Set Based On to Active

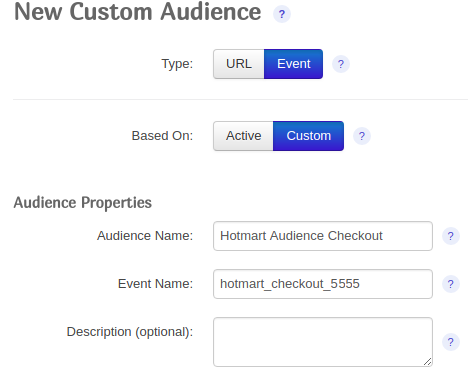[243, 136]
